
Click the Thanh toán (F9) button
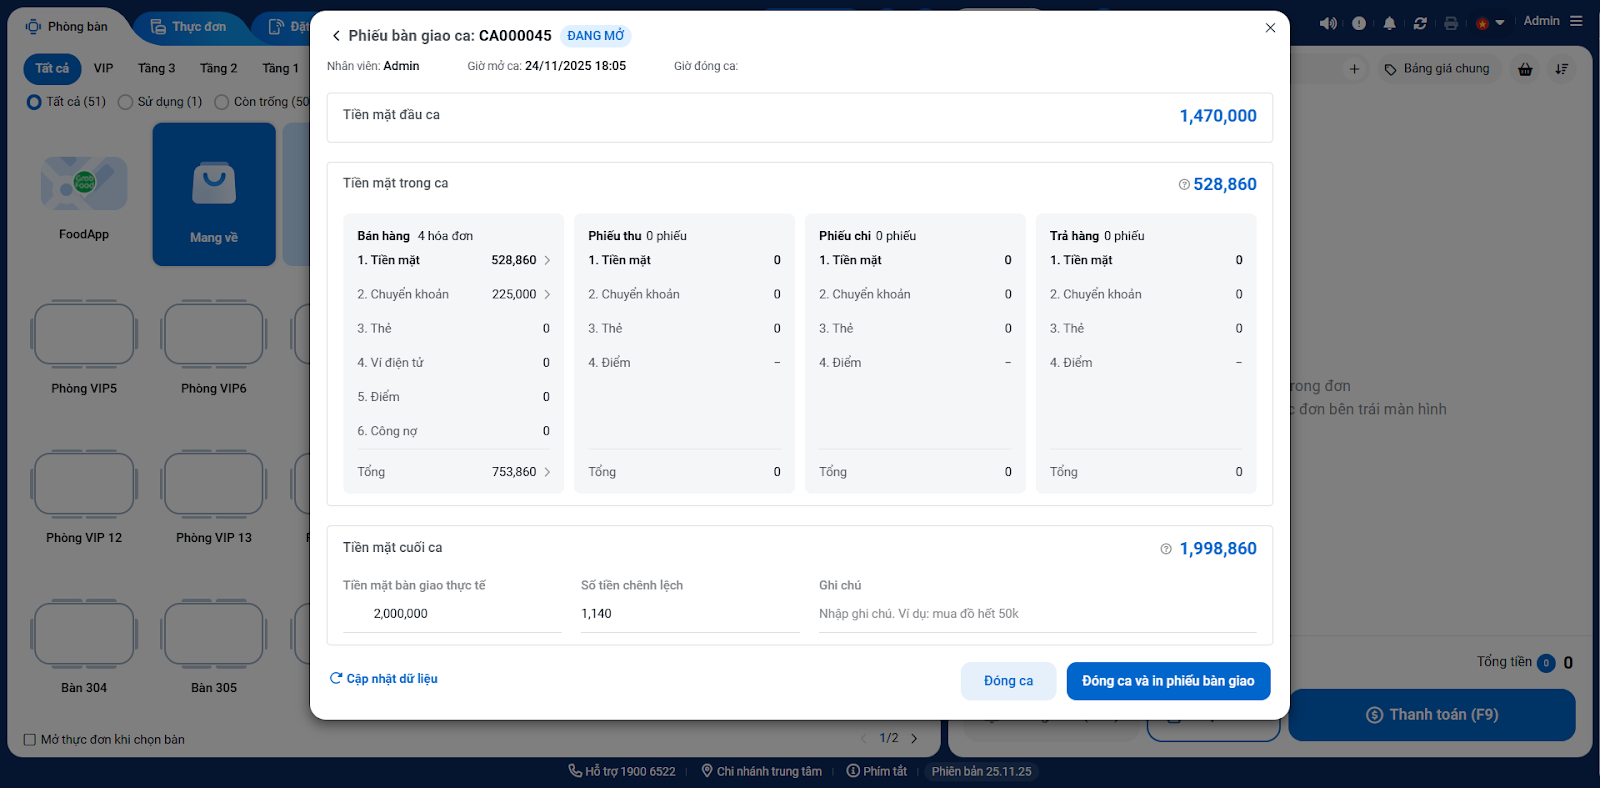point(1432,715)
